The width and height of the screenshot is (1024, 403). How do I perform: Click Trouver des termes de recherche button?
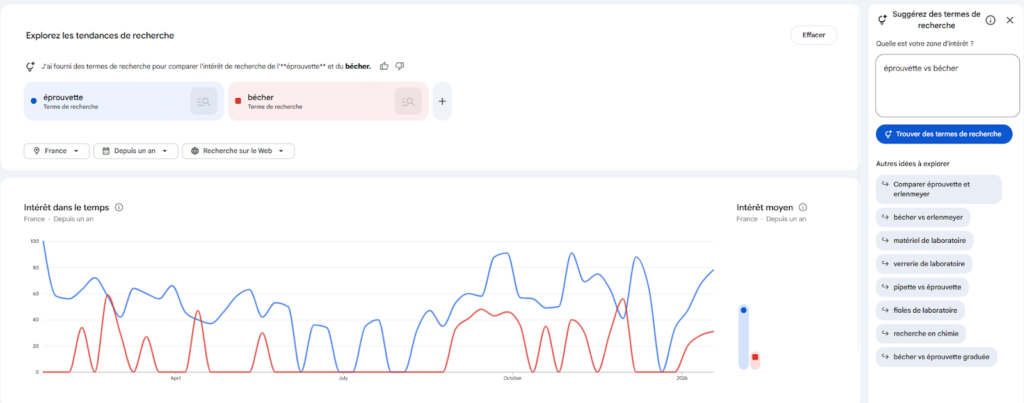pyautogui.click(x=944, y=134)
